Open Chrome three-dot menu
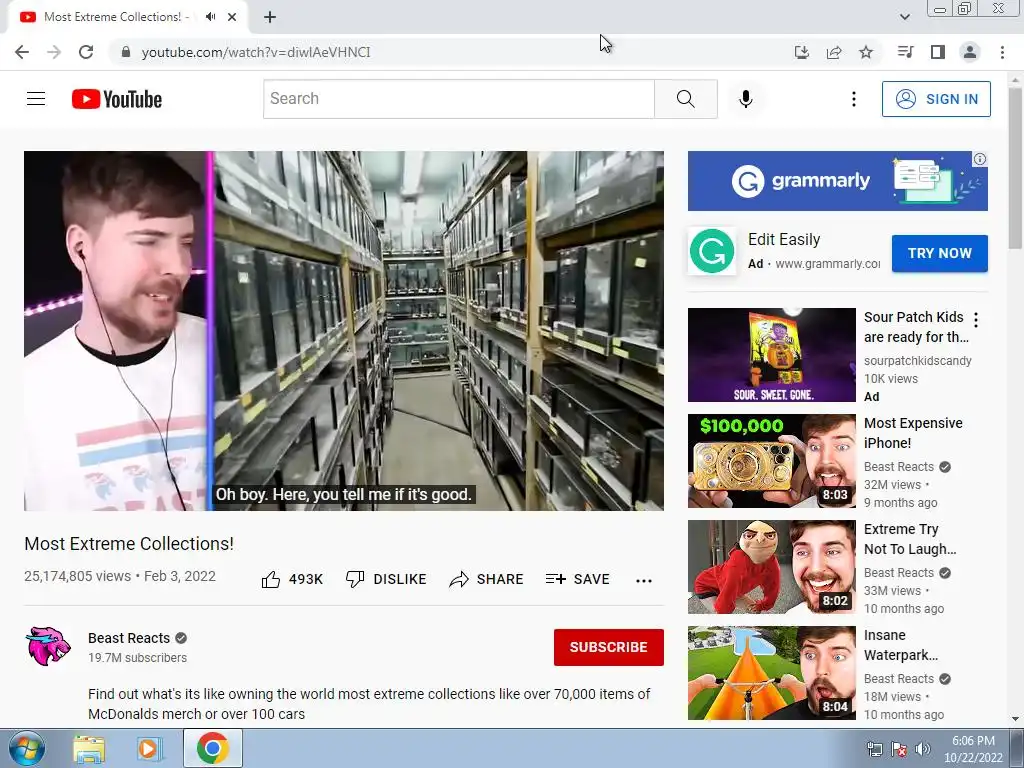 tap(1002, 52)
